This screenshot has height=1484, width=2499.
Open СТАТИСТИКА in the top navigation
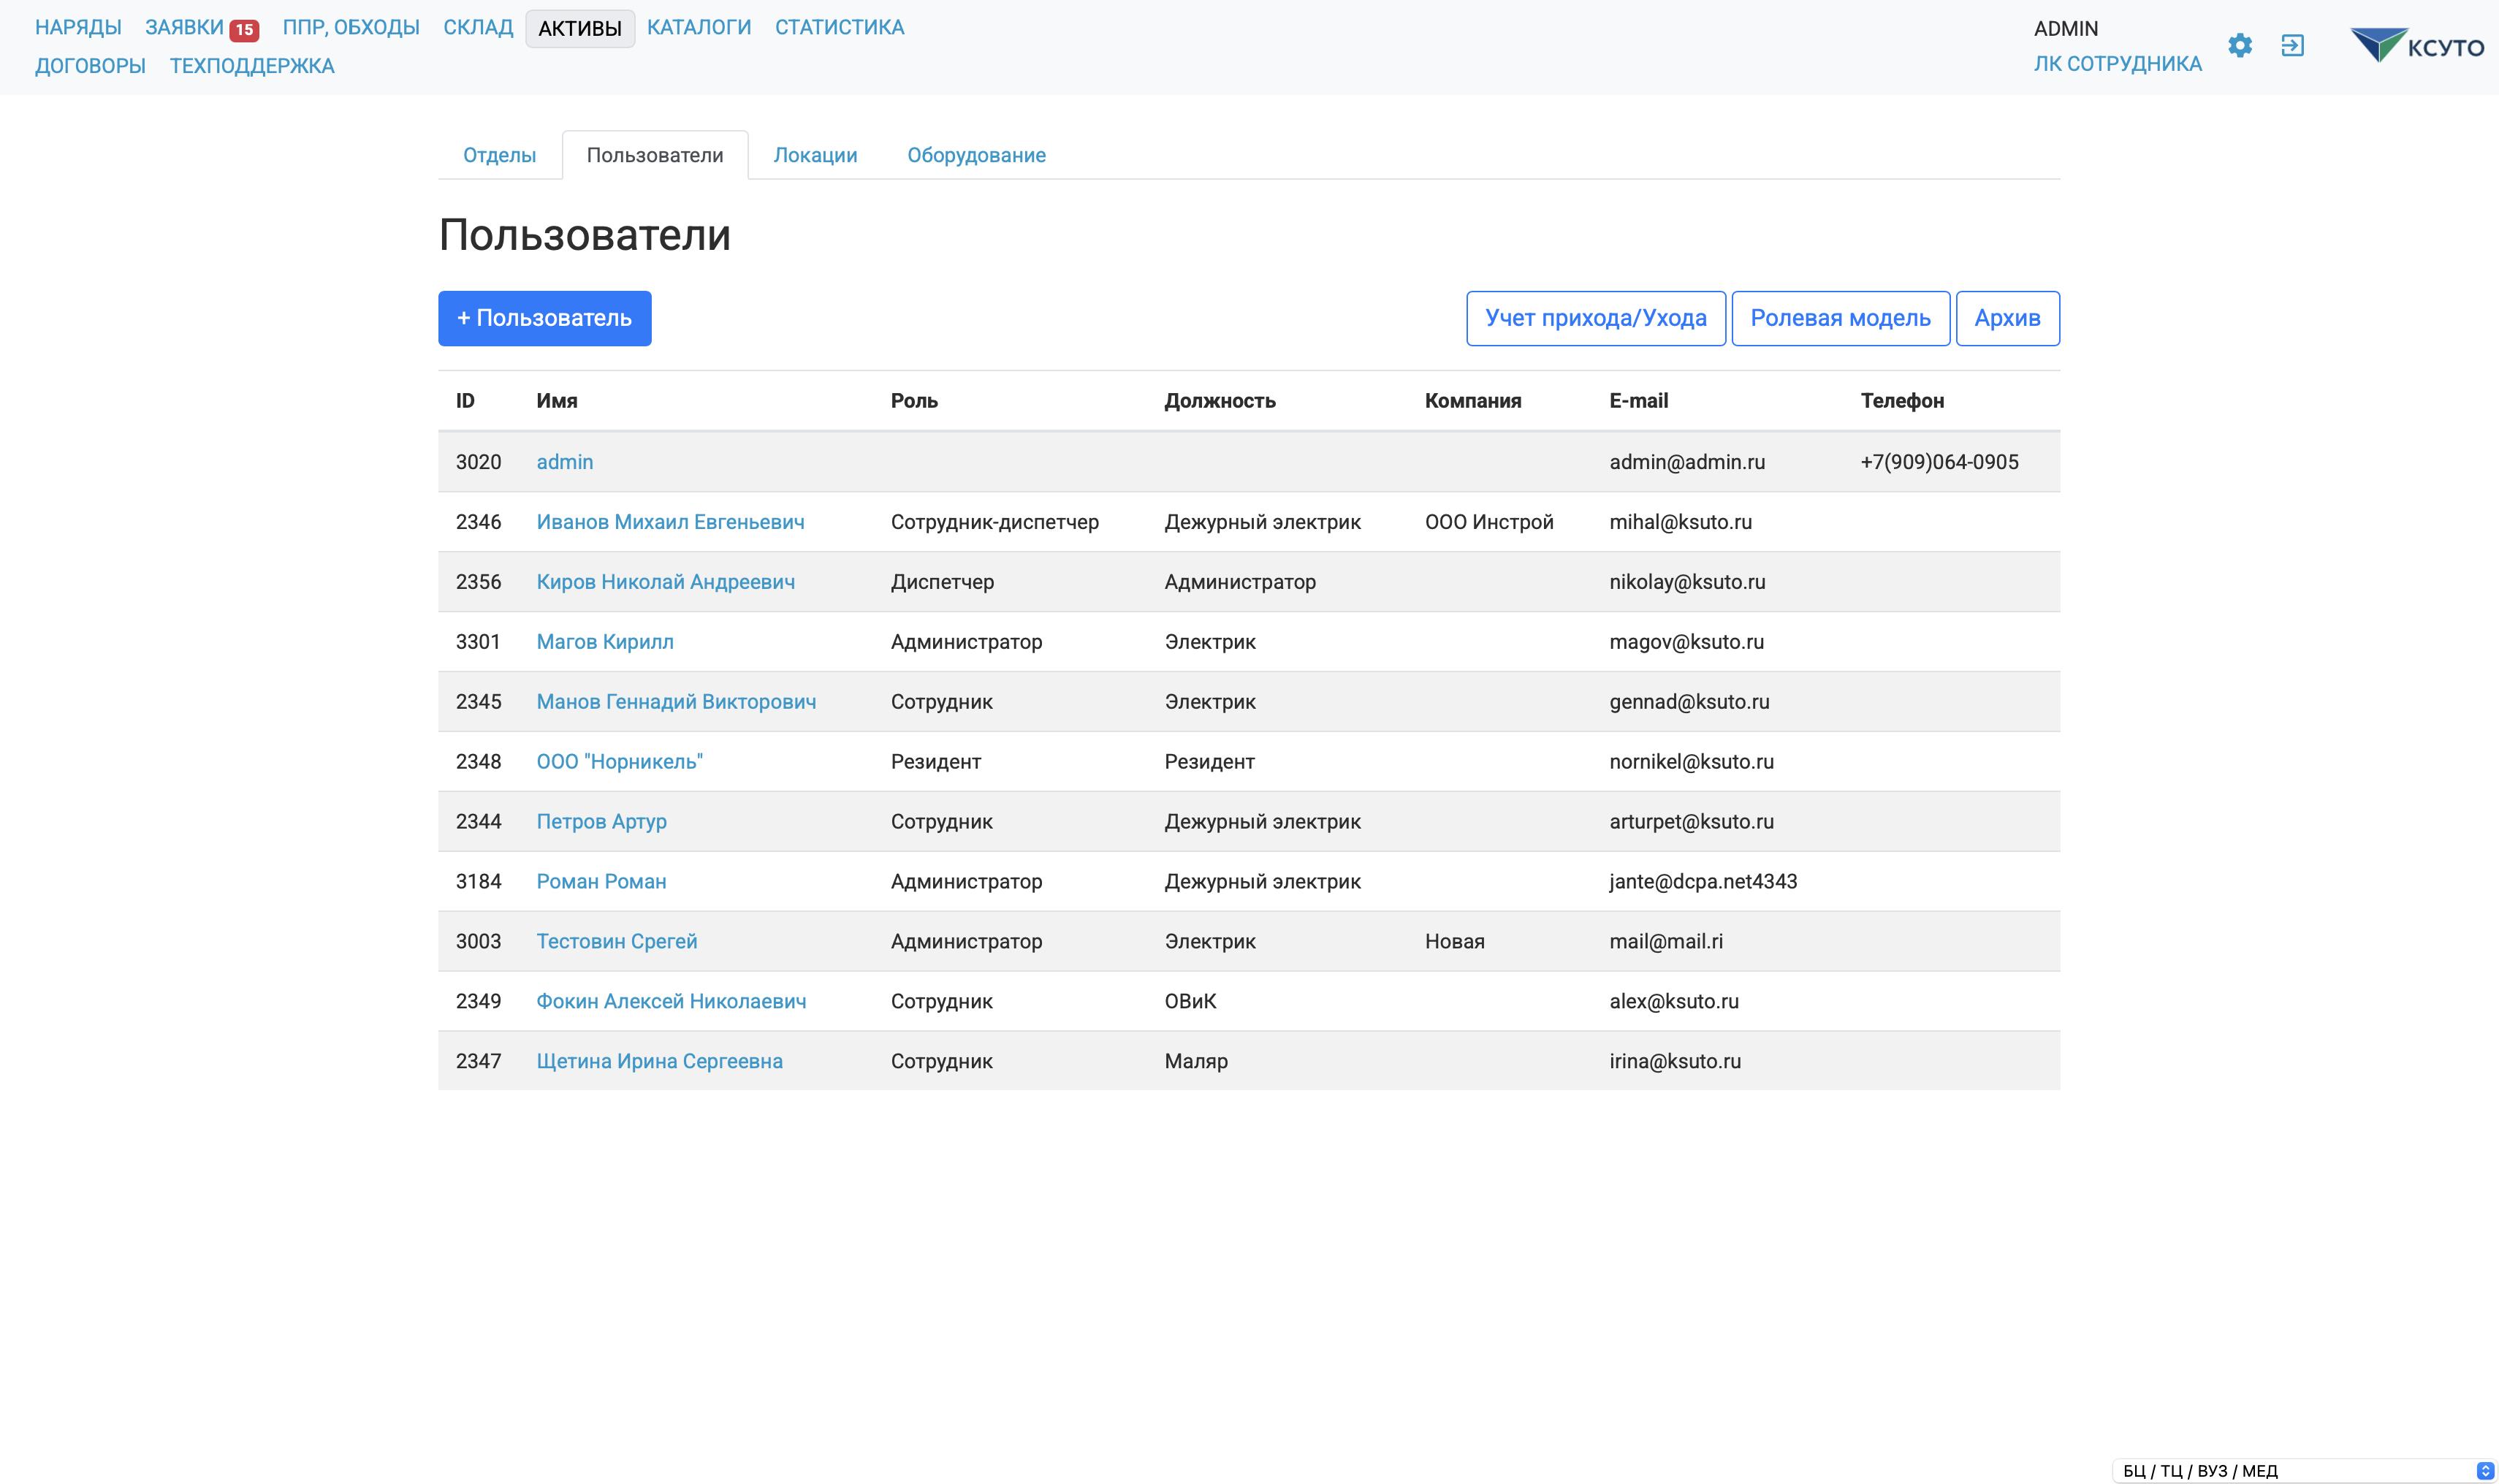[x=839, y=28]
